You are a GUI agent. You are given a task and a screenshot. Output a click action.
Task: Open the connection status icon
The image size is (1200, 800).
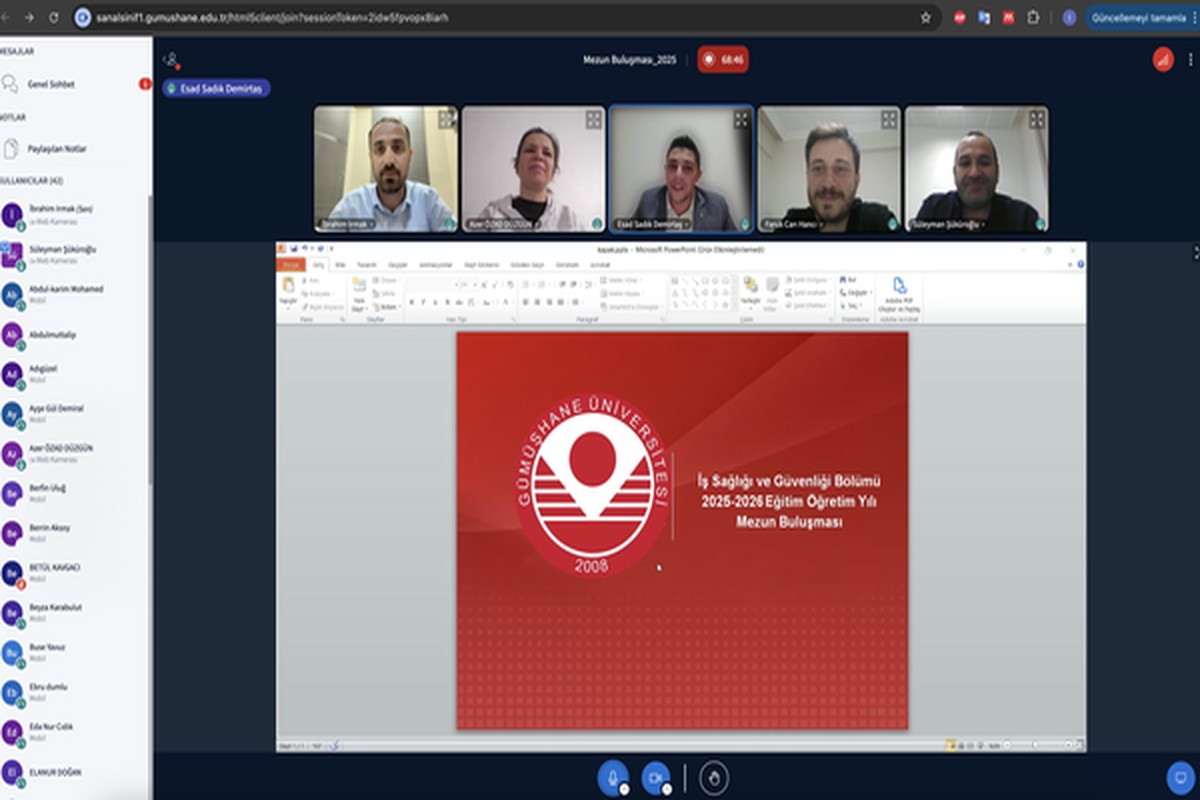(x=1162, y=60)
